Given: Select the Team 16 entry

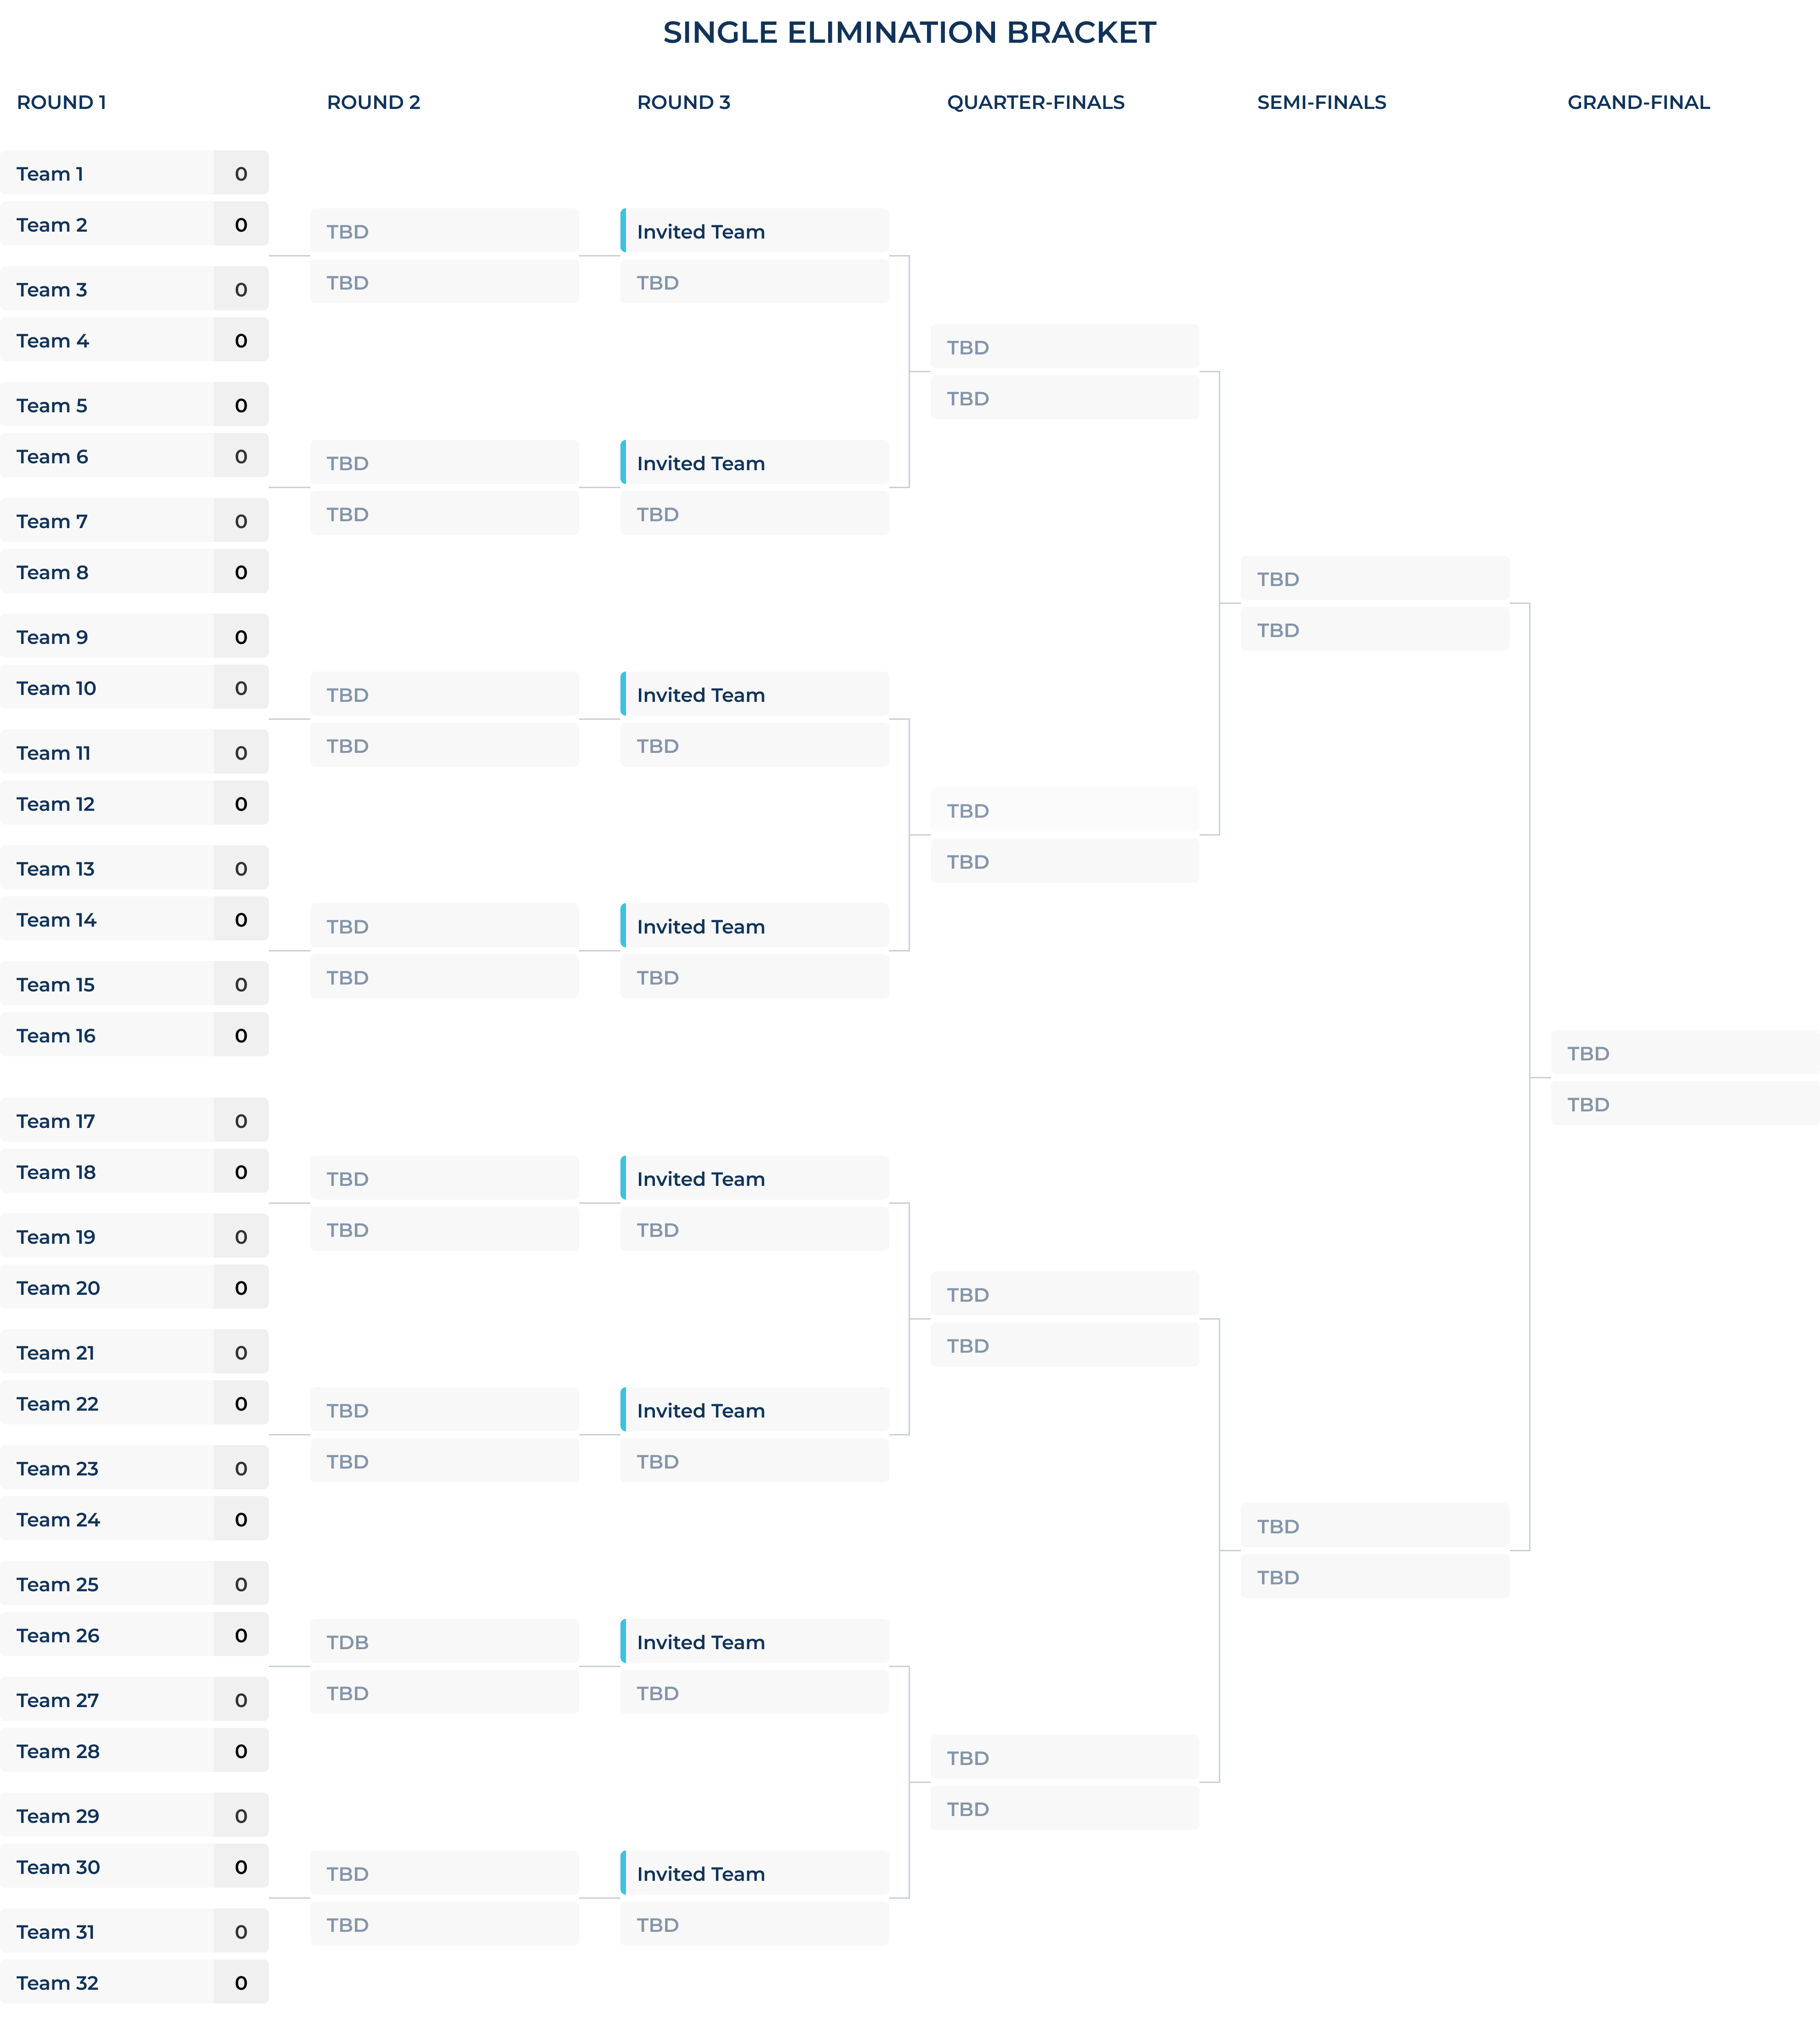Looking at the screenshot, I should 134,1035.
